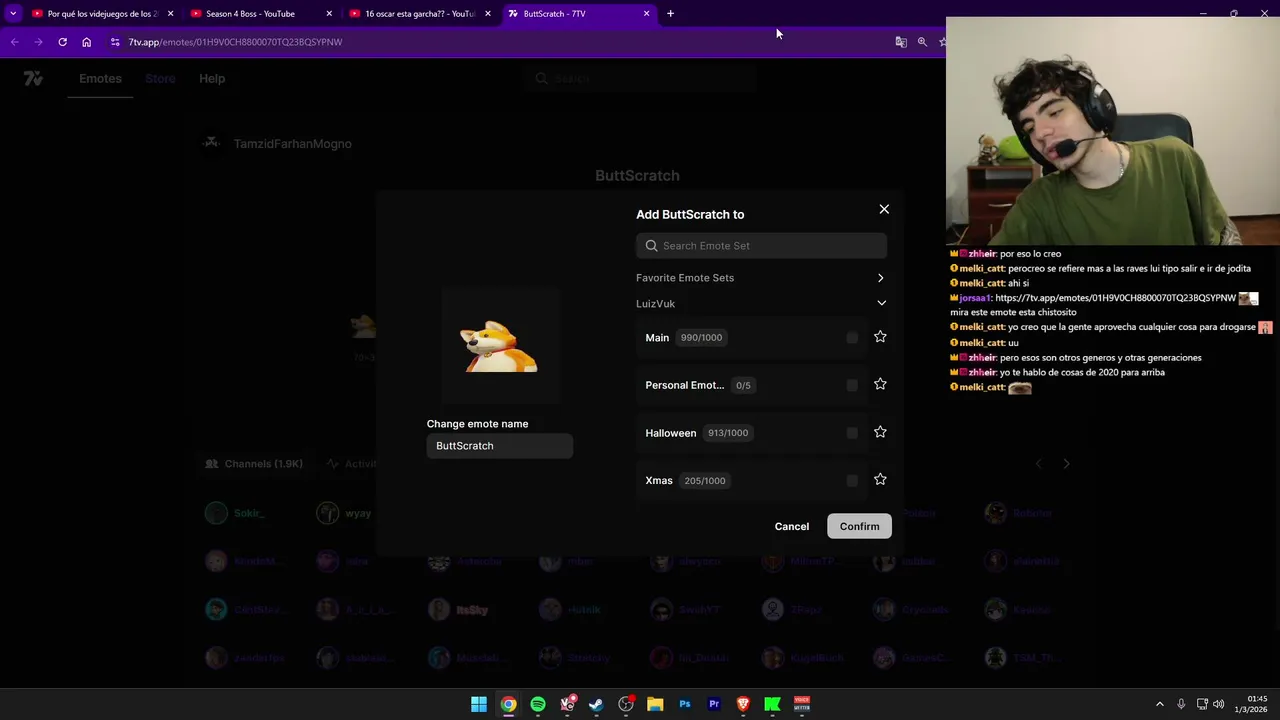Image resolution: width=1280 pixels, height=720 pixels.
Task: Click the Search Emote Set field
Action: click(x=761, y=245)
